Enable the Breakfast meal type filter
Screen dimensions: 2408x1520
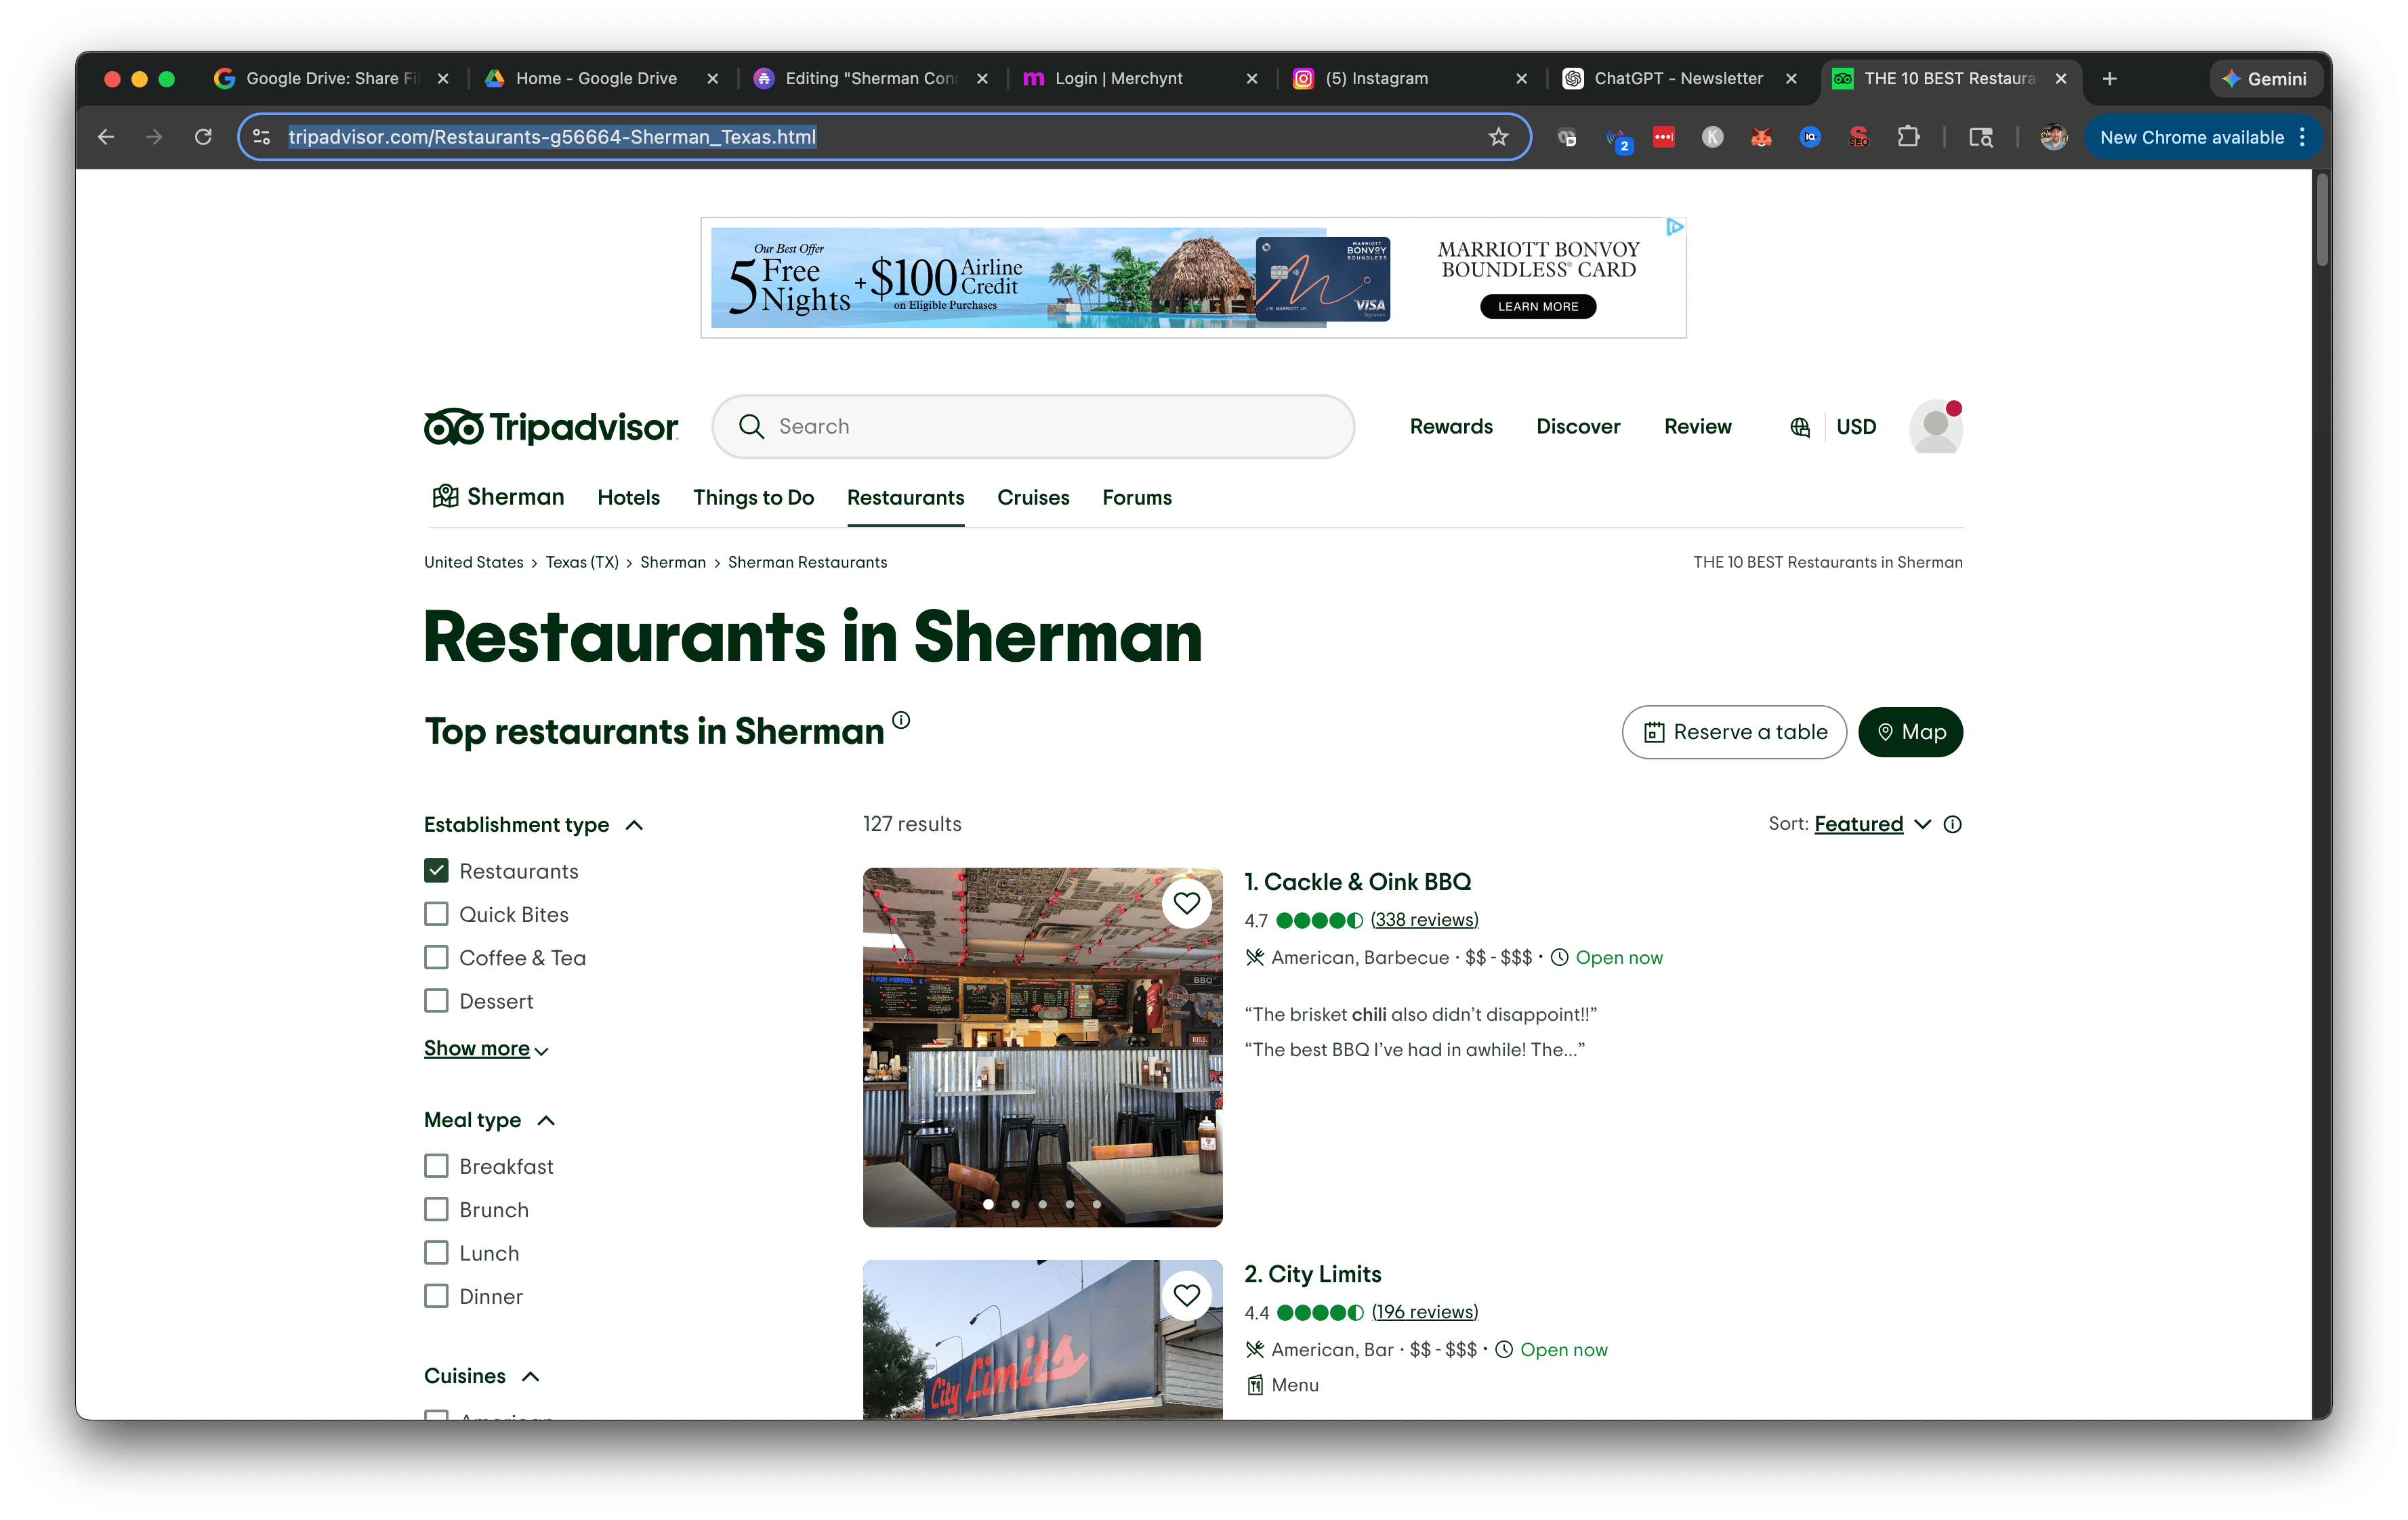[436, 1166]
